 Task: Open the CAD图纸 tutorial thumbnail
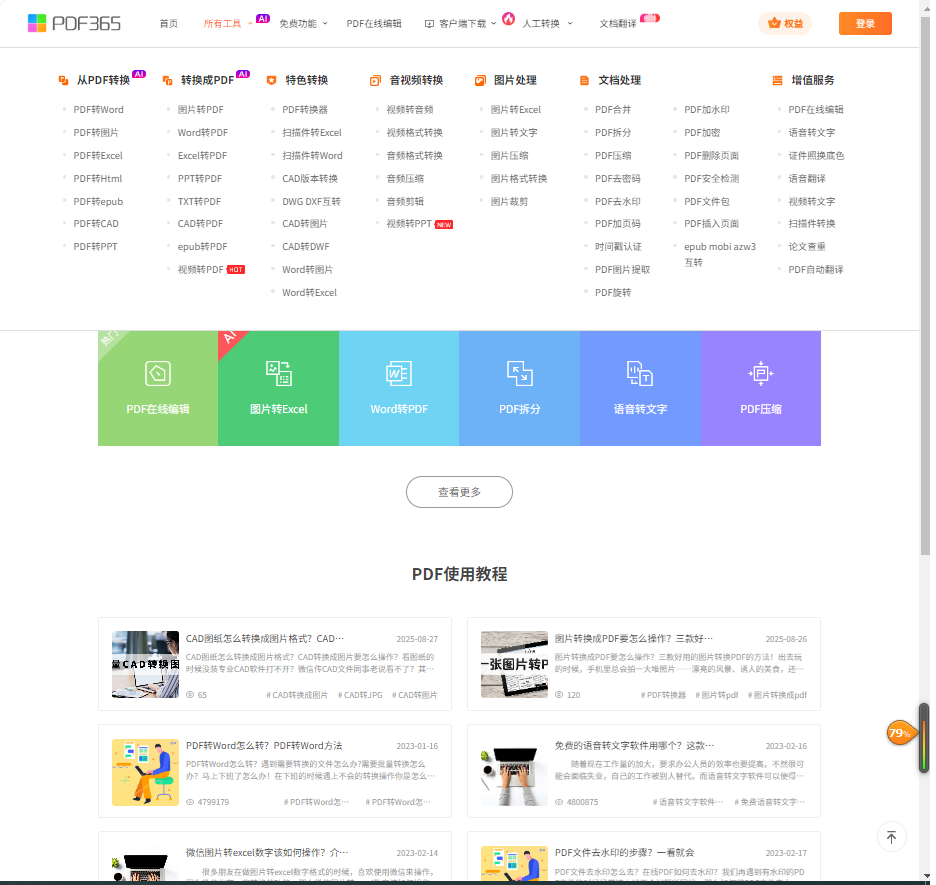[x=145, y=664]
